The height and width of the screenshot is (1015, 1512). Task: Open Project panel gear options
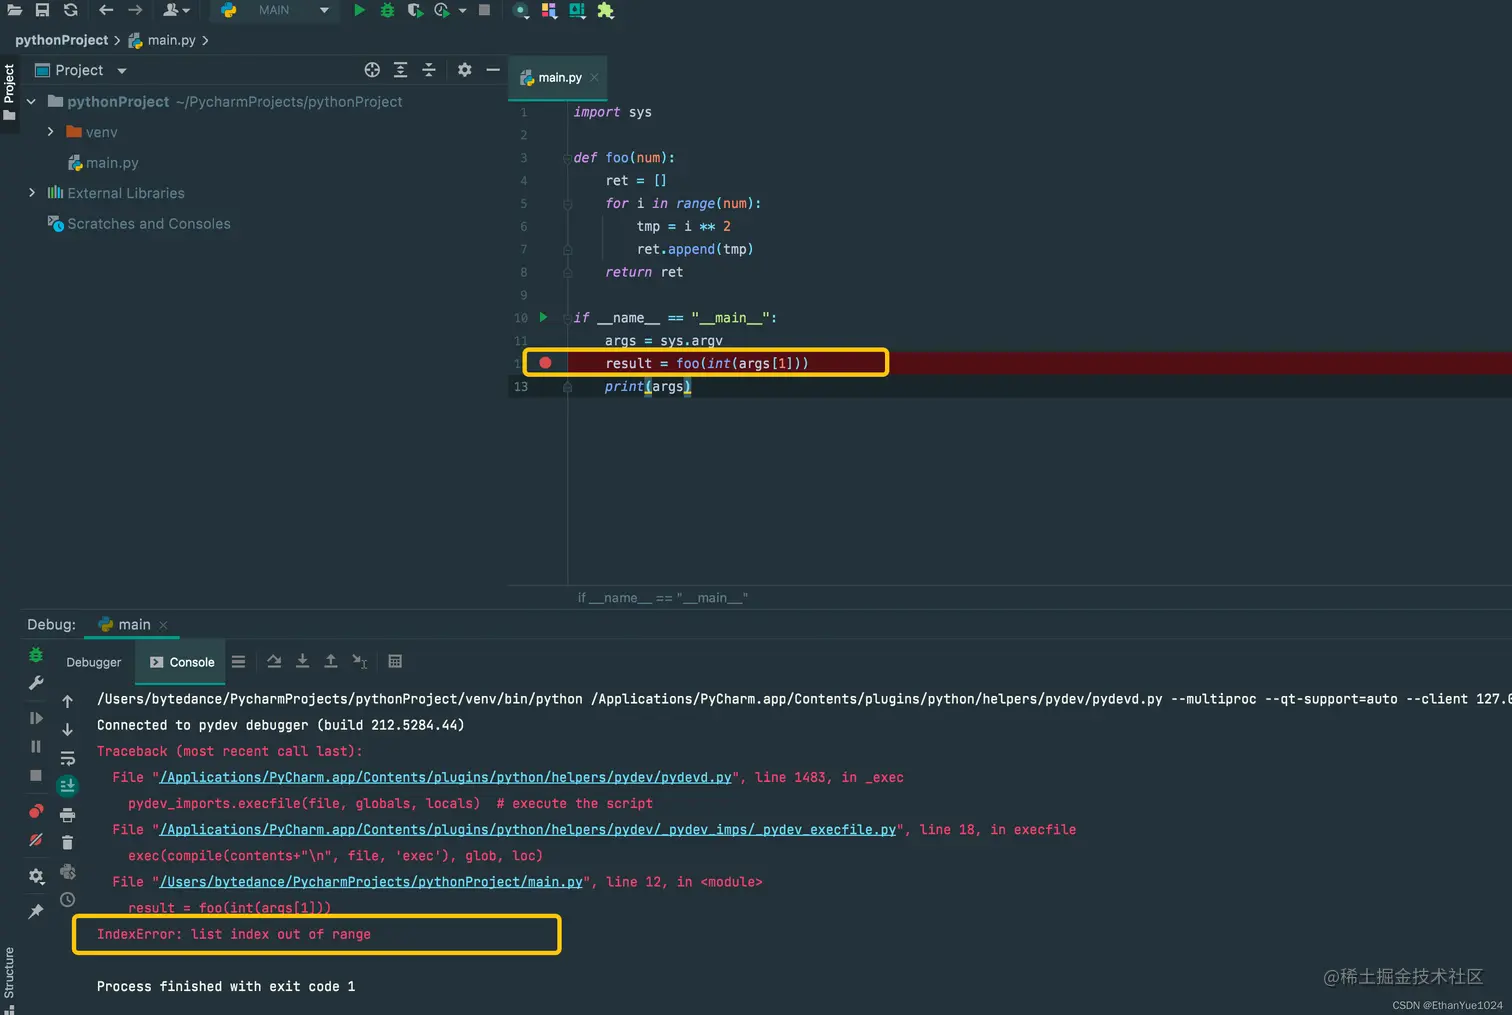(x=464, y=70)
